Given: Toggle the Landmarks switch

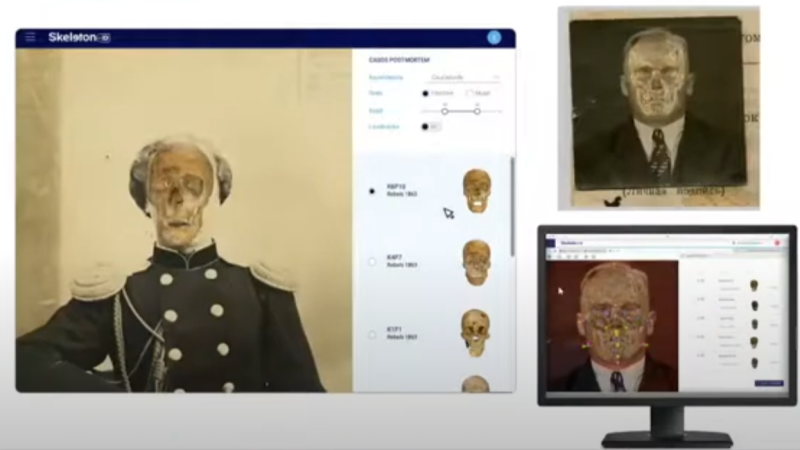Looking at the screenshot, I should click(x=431, y=127).
